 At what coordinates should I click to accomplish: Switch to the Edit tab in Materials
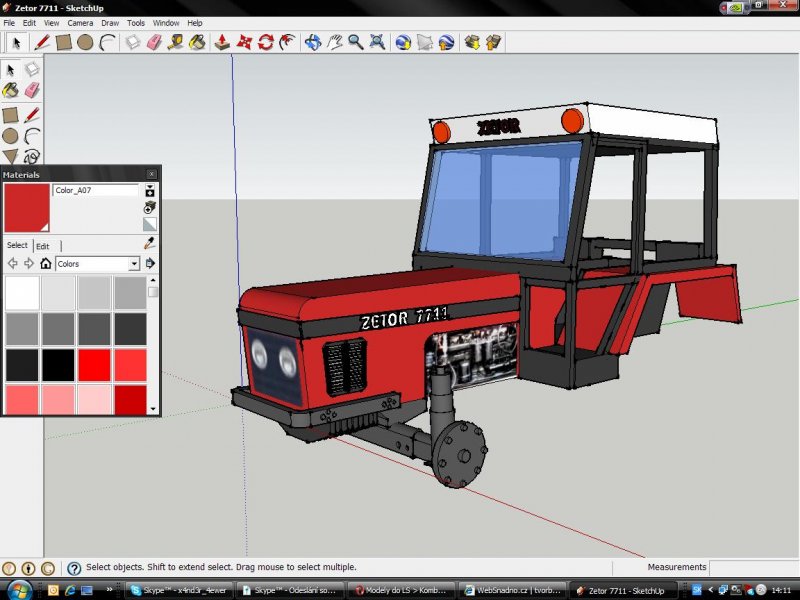tap(43, 246)
